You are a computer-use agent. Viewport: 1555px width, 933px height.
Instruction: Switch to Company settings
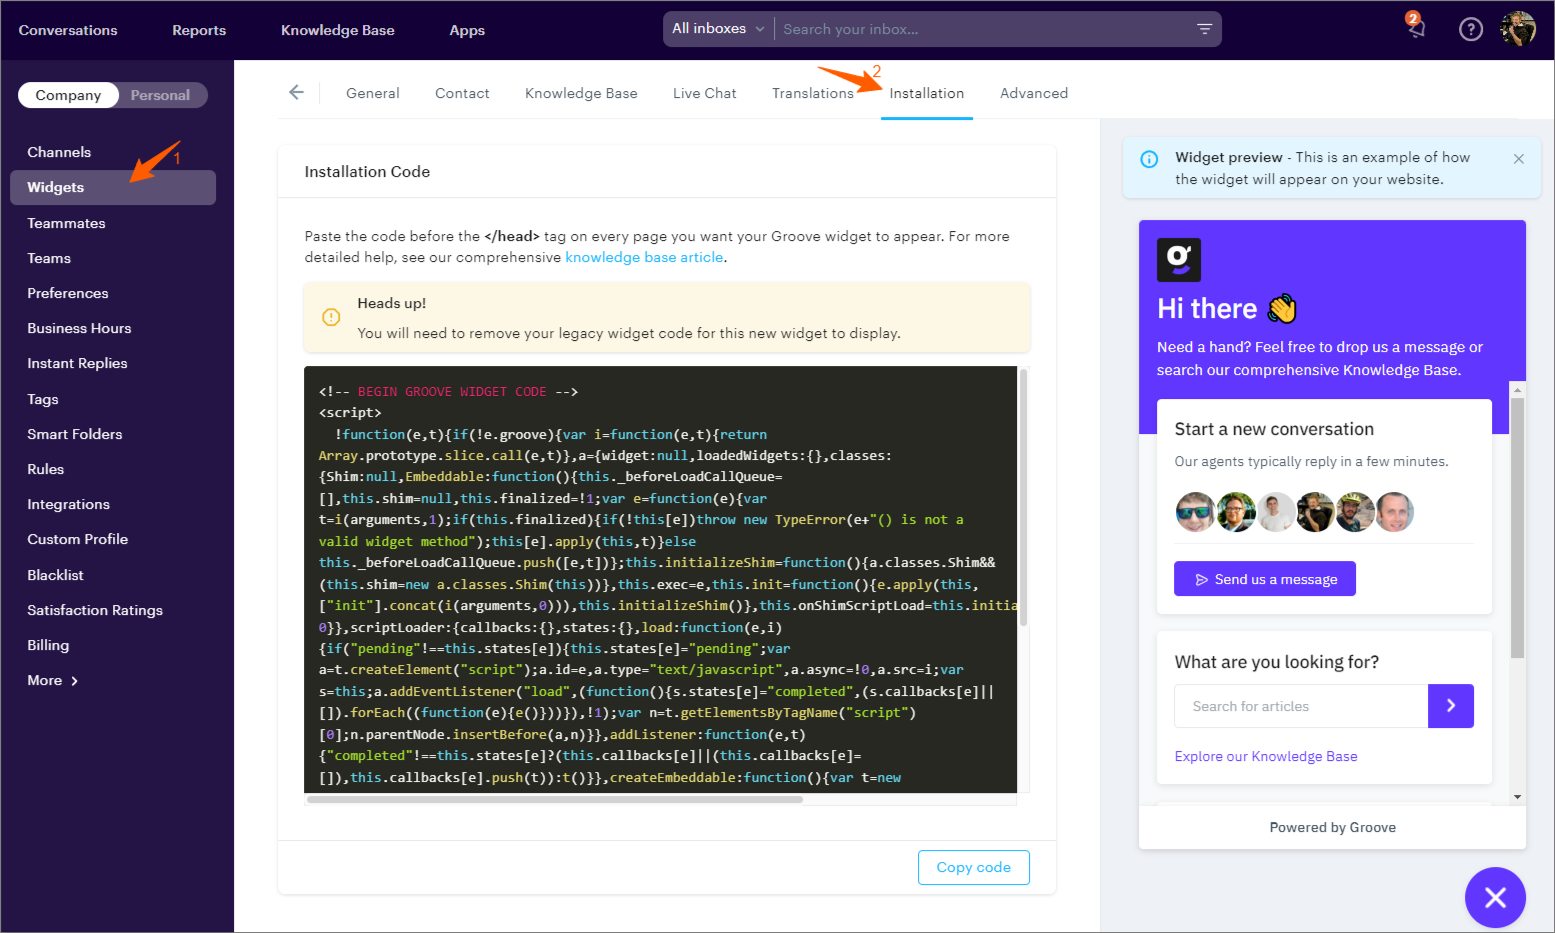(68, 95)
